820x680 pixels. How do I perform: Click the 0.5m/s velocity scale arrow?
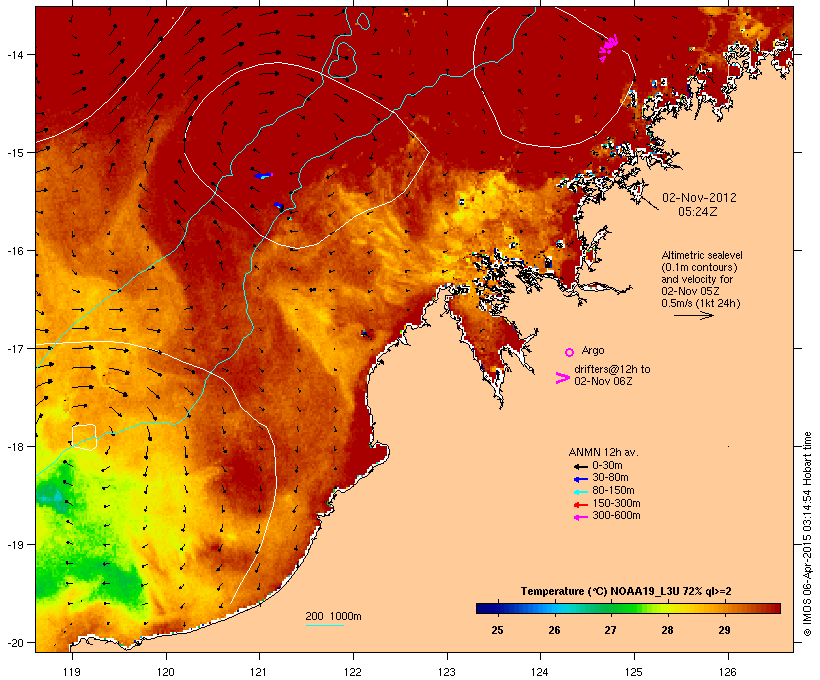[693, 315]
